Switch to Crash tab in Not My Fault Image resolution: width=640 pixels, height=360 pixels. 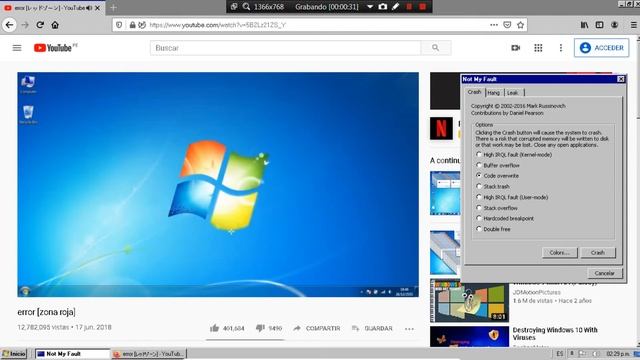[474, 92]
